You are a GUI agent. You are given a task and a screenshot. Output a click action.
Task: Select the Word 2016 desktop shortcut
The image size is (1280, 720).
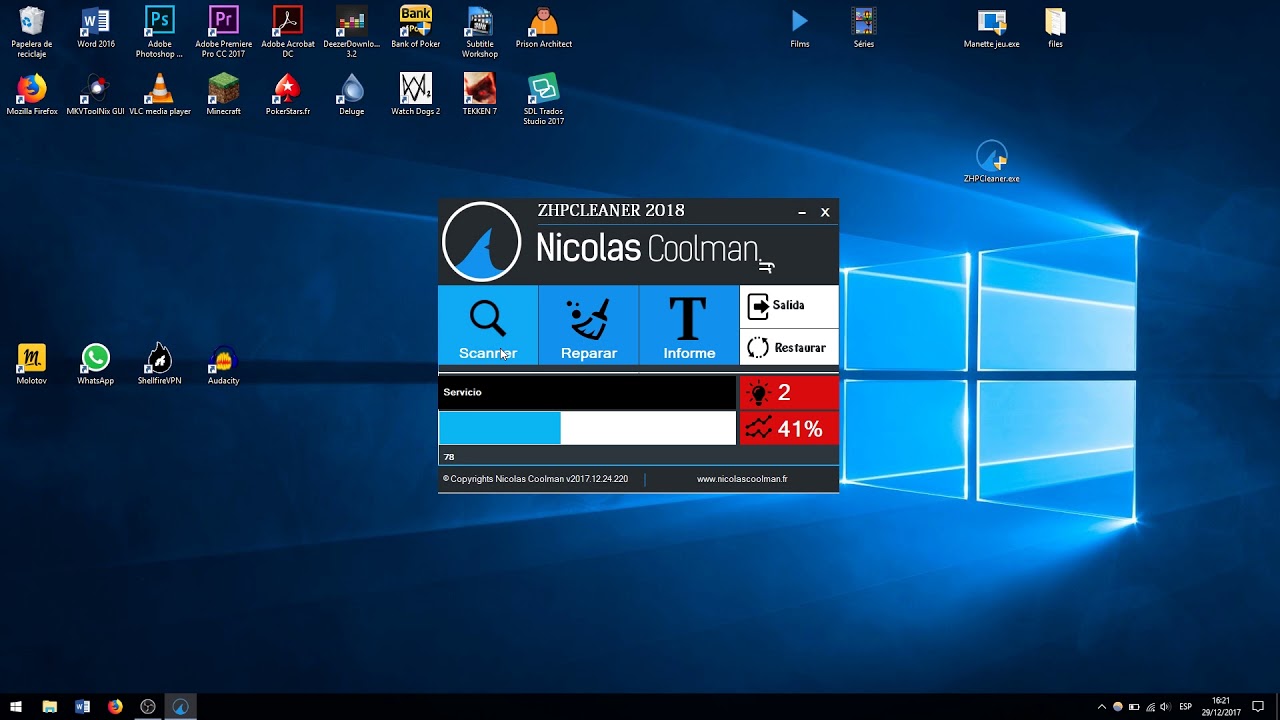tap(96, 28)
